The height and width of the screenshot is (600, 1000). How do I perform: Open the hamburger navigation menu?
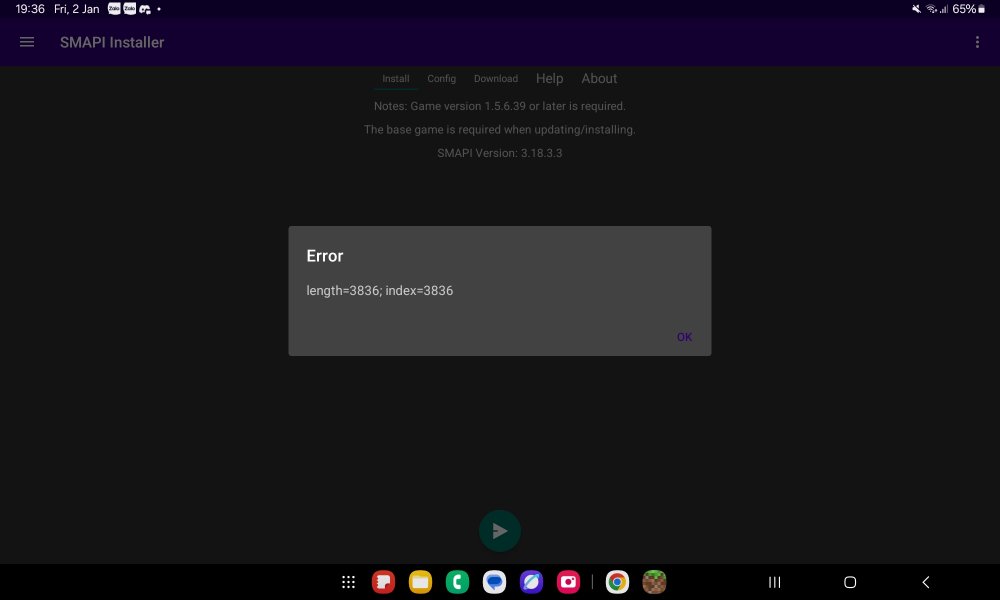(27, 42)
